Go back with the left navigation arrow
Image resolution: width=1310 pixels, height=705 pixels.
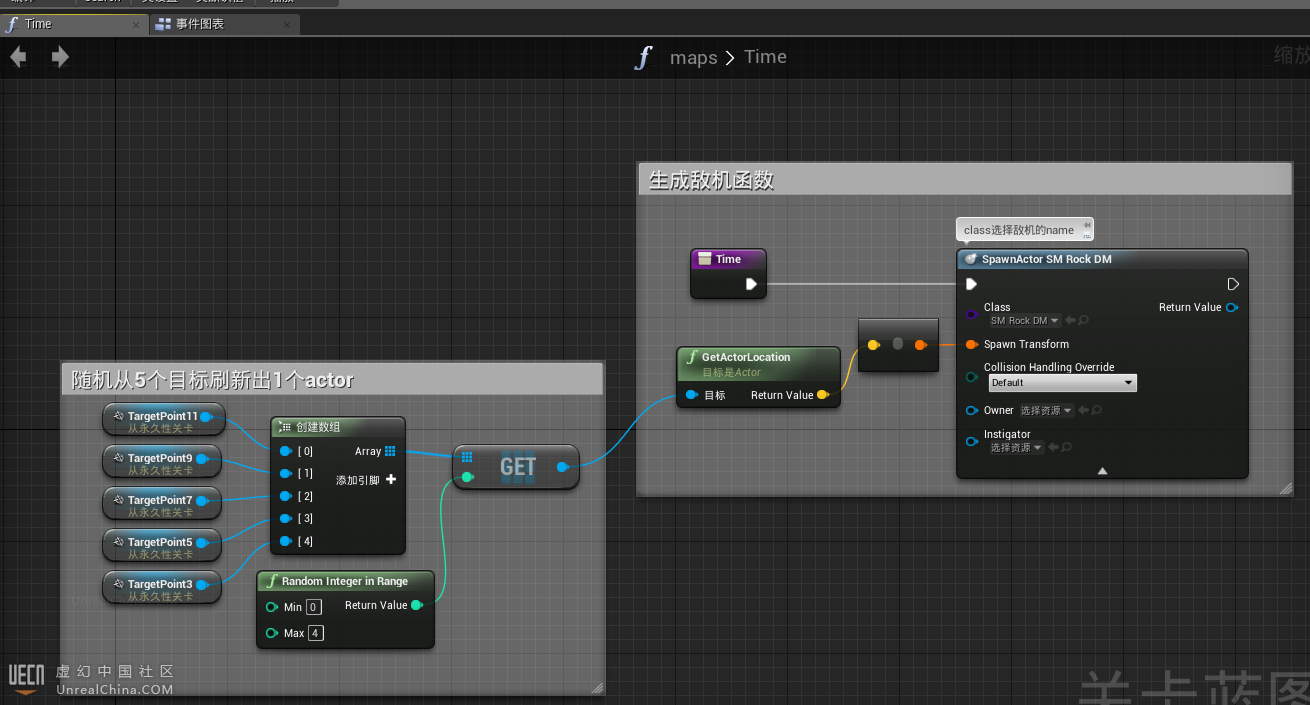pos(18,57)
